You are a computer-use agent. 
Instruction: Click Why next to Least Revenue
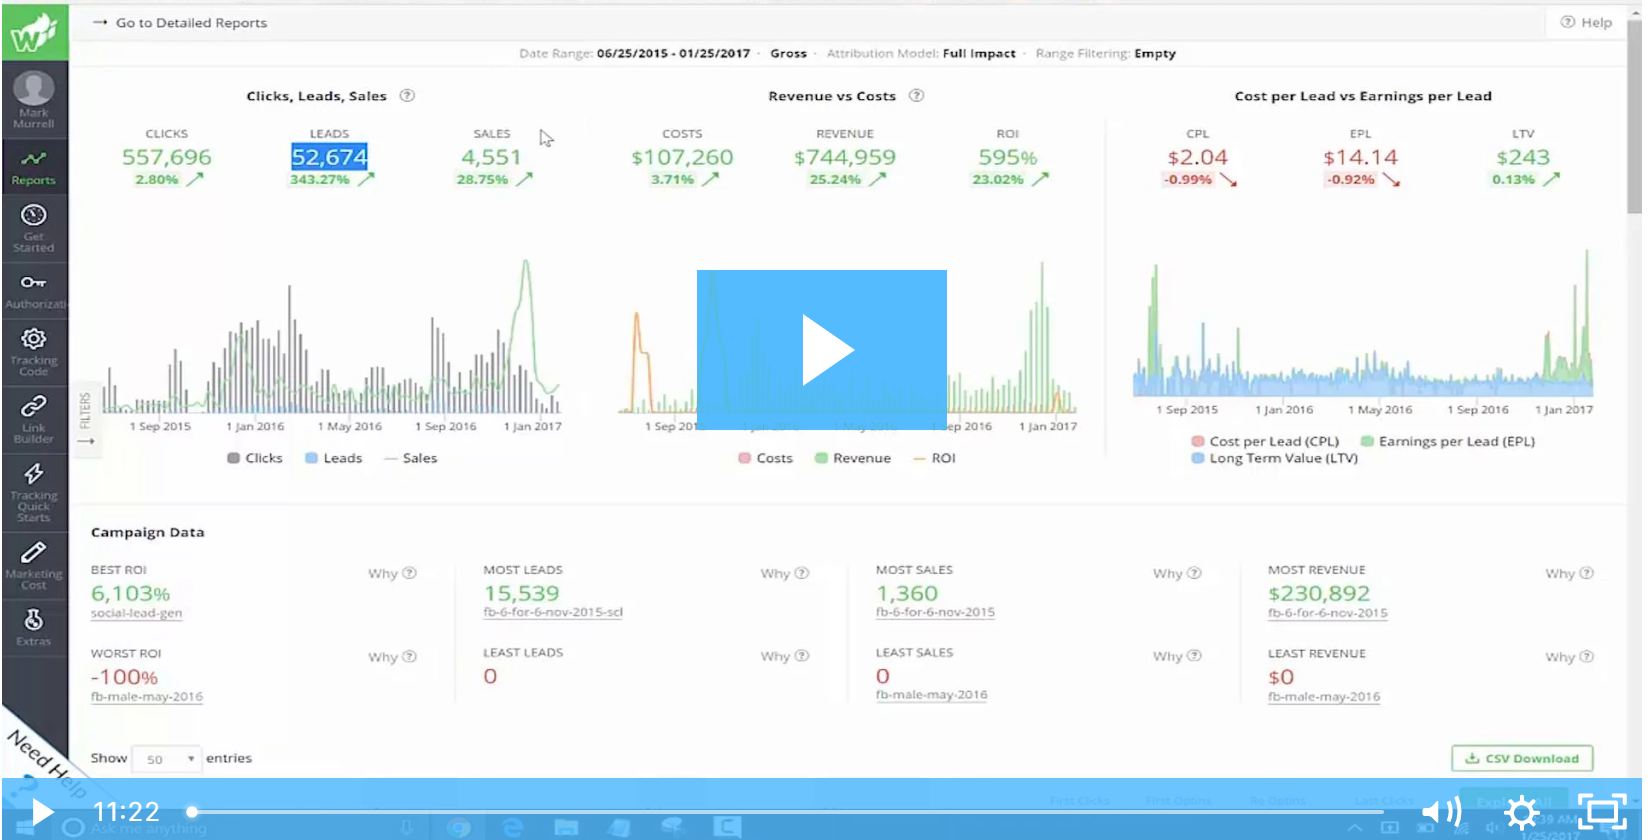coord(1570,657)
